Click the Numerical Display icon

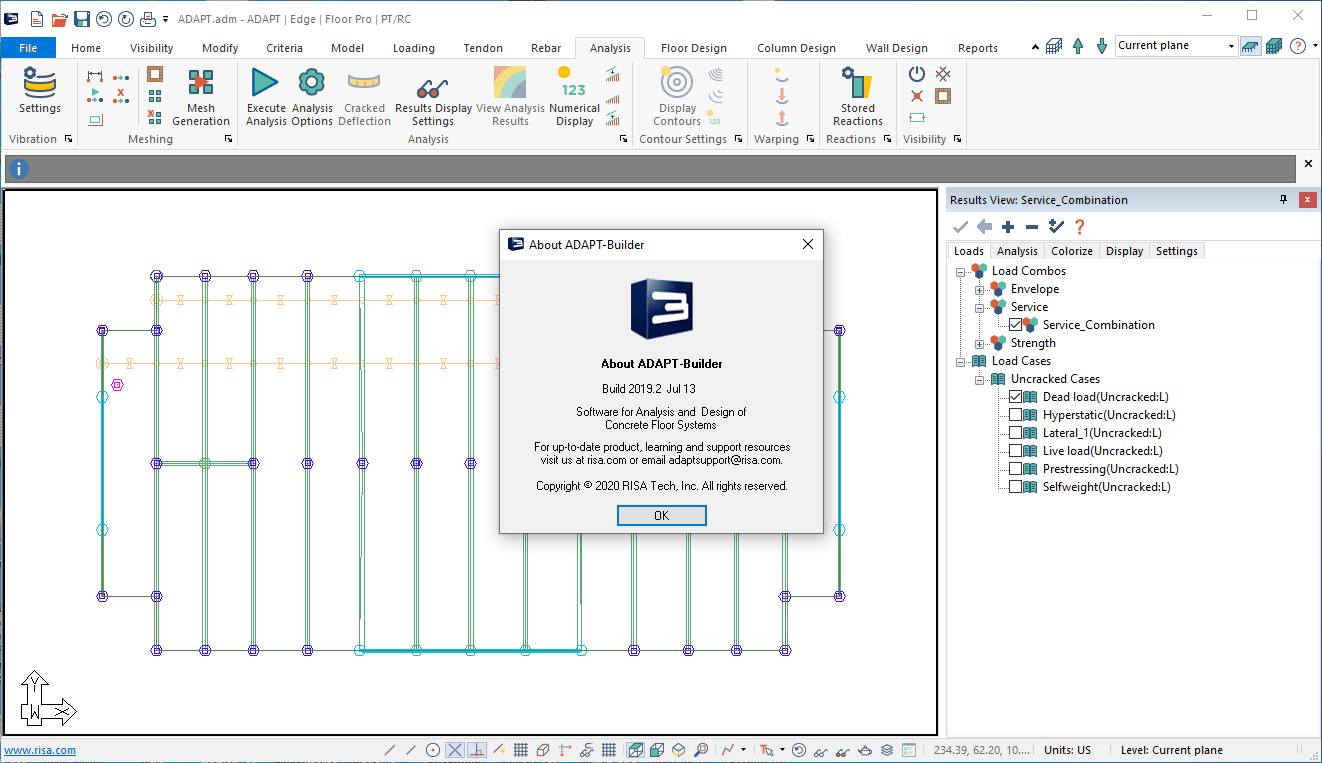tap(574, 83)
